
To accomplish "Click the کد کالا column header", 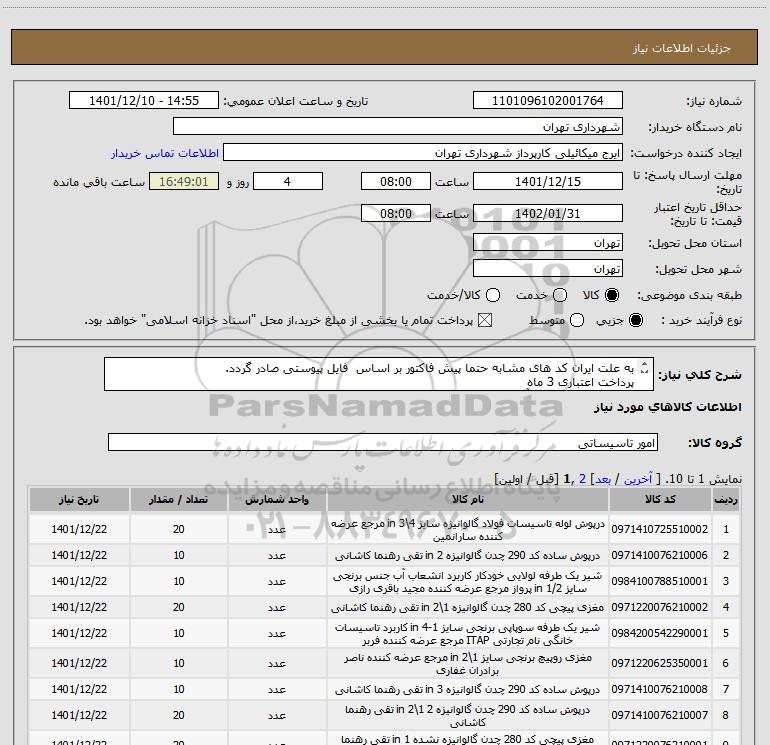I will pos(660,499).
